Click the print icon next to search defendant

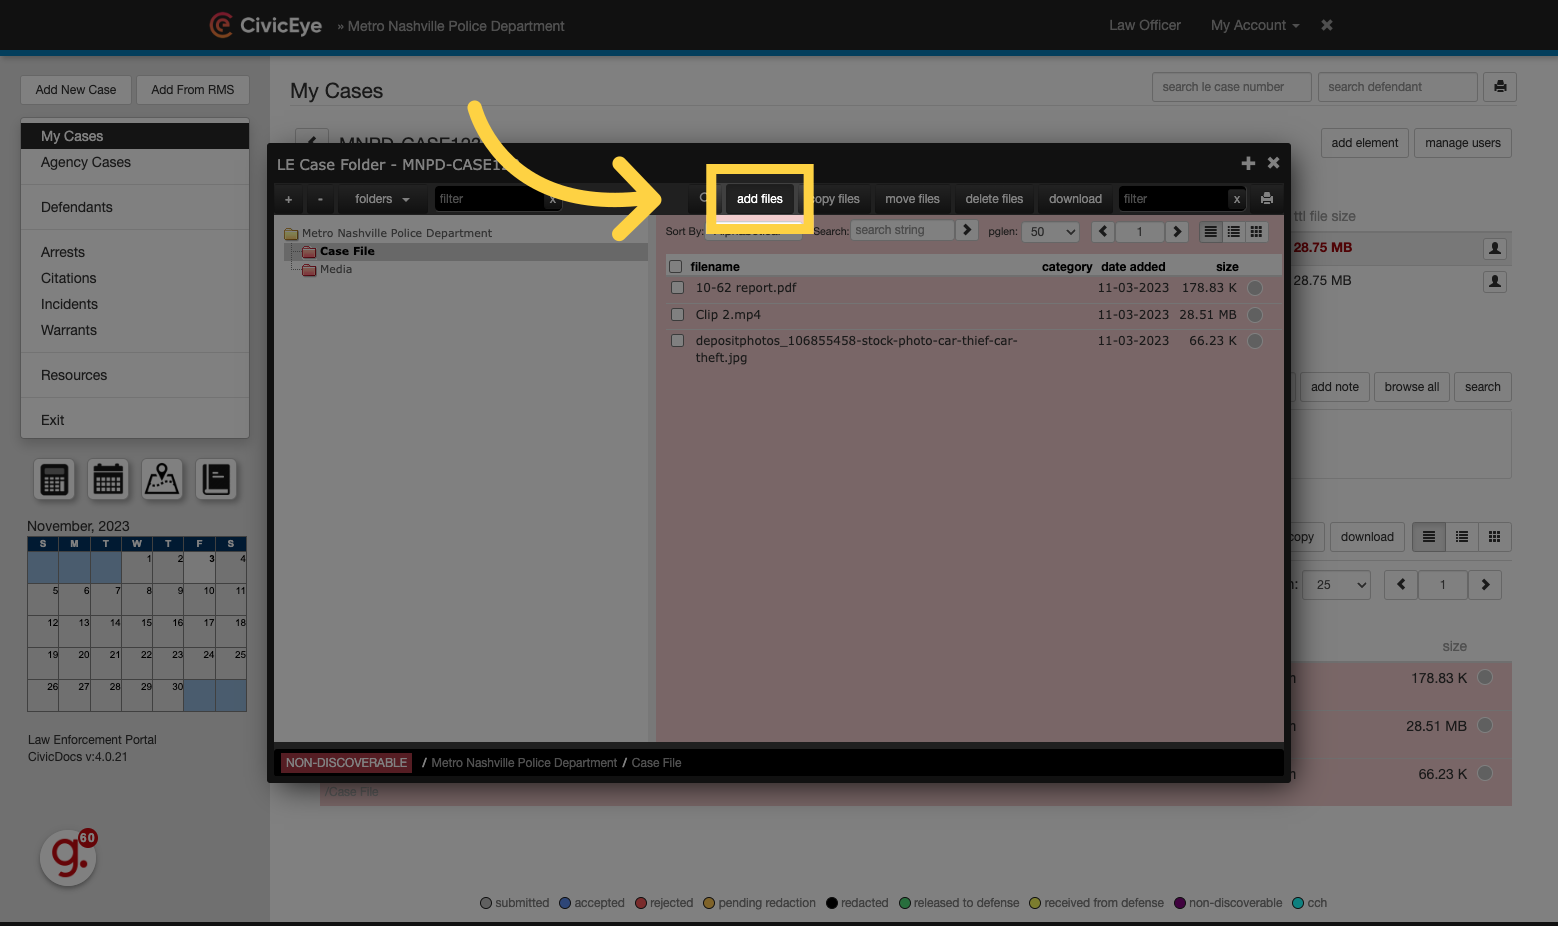tap(1500, 87)
